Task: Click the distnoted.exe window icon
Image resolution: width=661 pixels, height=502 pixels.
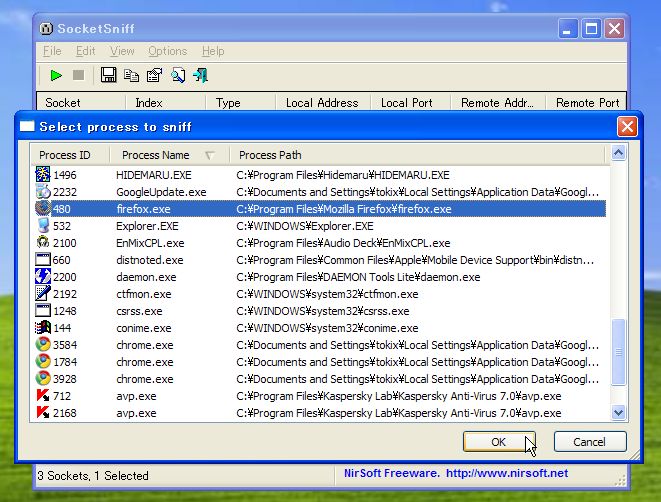Action: coord(43,260)
